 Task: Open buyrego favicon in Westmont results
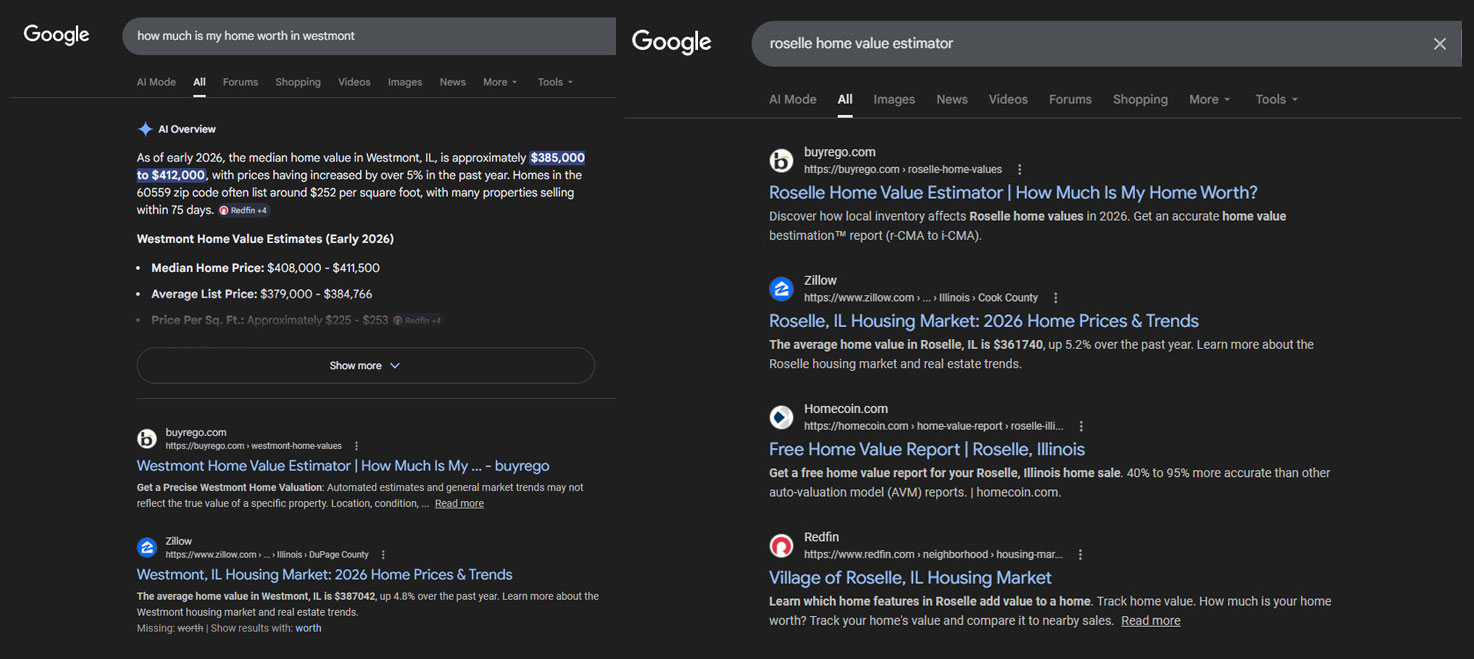click(x=147, y=438)
